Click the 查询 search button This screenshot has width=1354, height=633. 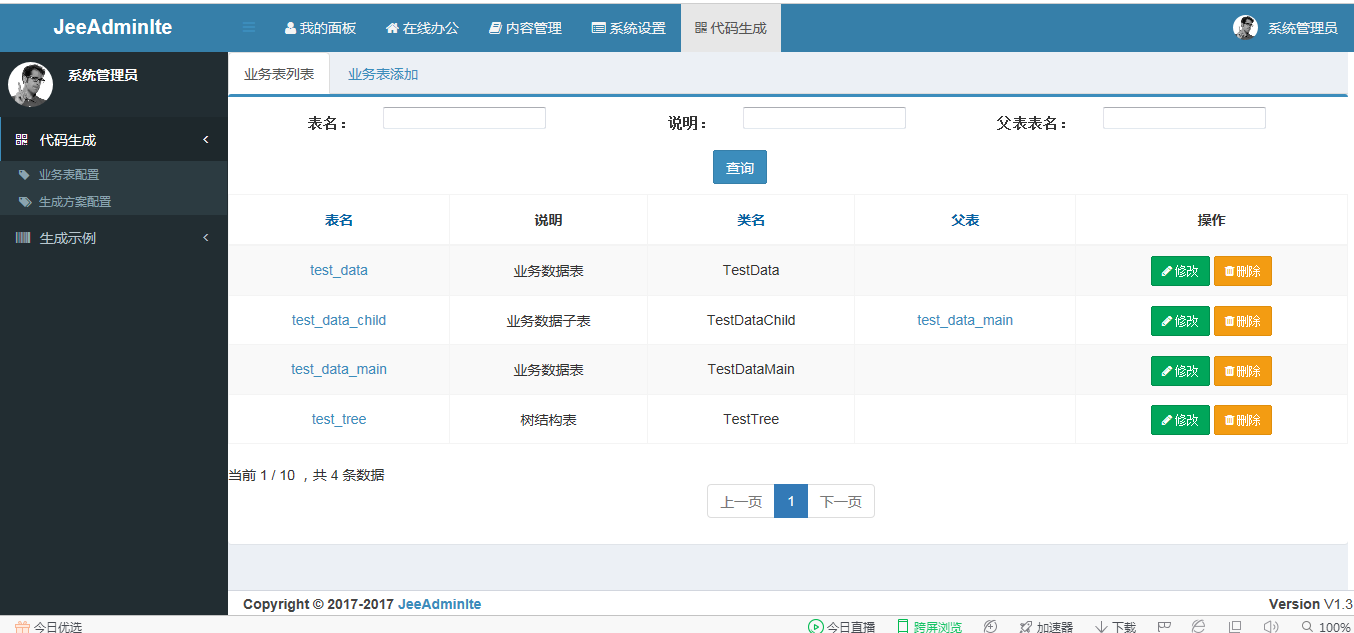coord(740,167)
